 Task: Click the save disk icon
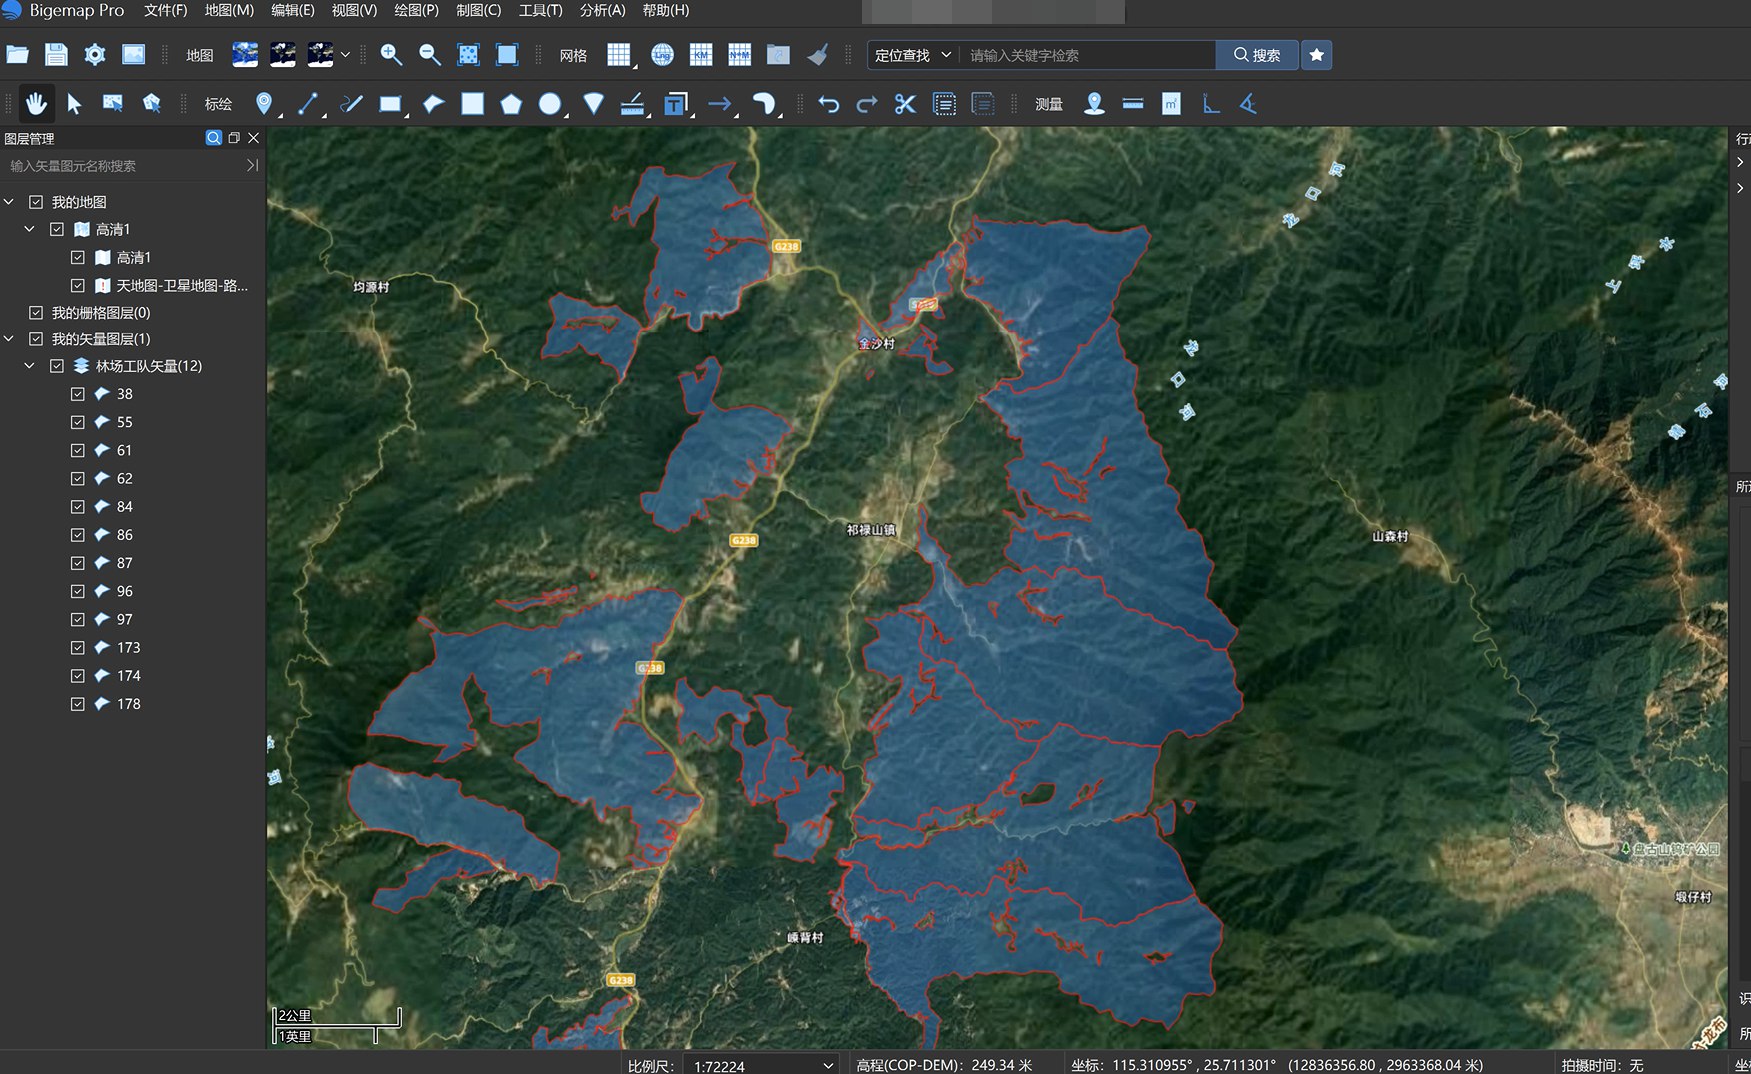(56, 55)
